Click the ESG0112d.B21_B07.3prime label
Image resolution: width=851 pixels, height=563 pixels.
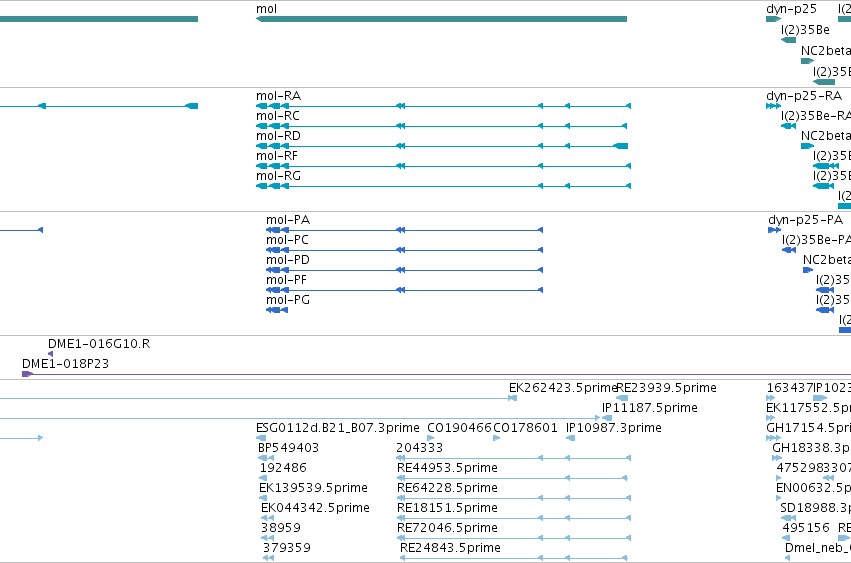[x=338, y=428]
